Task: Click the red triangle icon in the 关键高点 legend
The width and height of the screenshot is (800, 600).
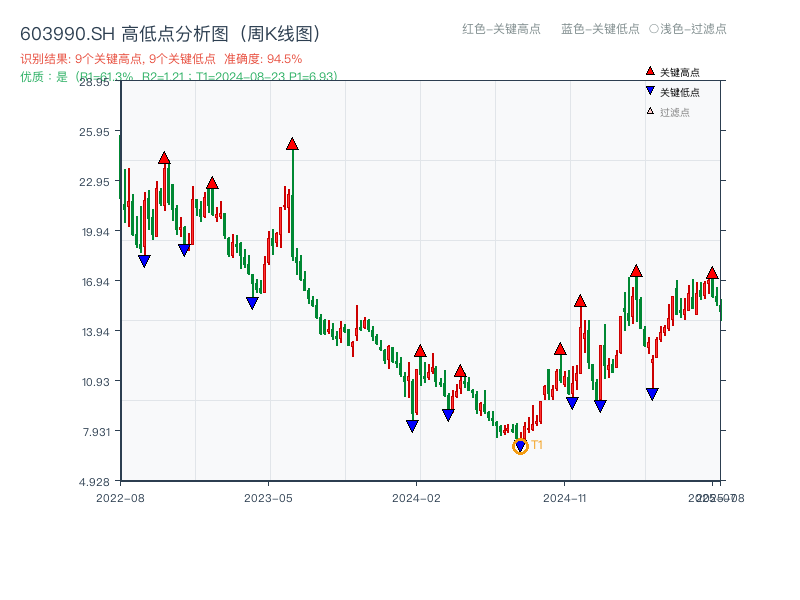Action: [650, 71]
